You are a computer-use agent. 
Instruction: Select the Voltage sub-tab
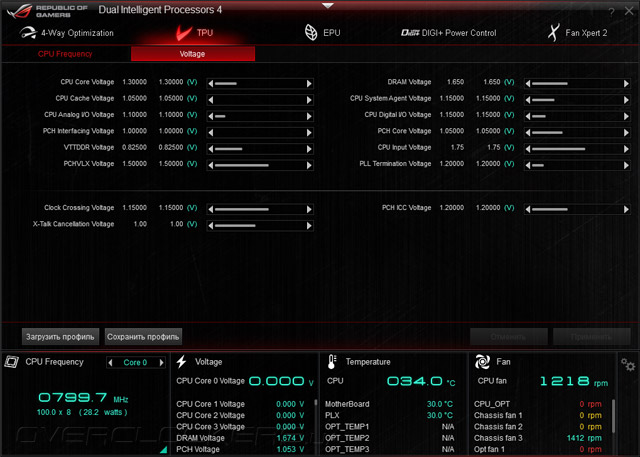coord(193,54)
